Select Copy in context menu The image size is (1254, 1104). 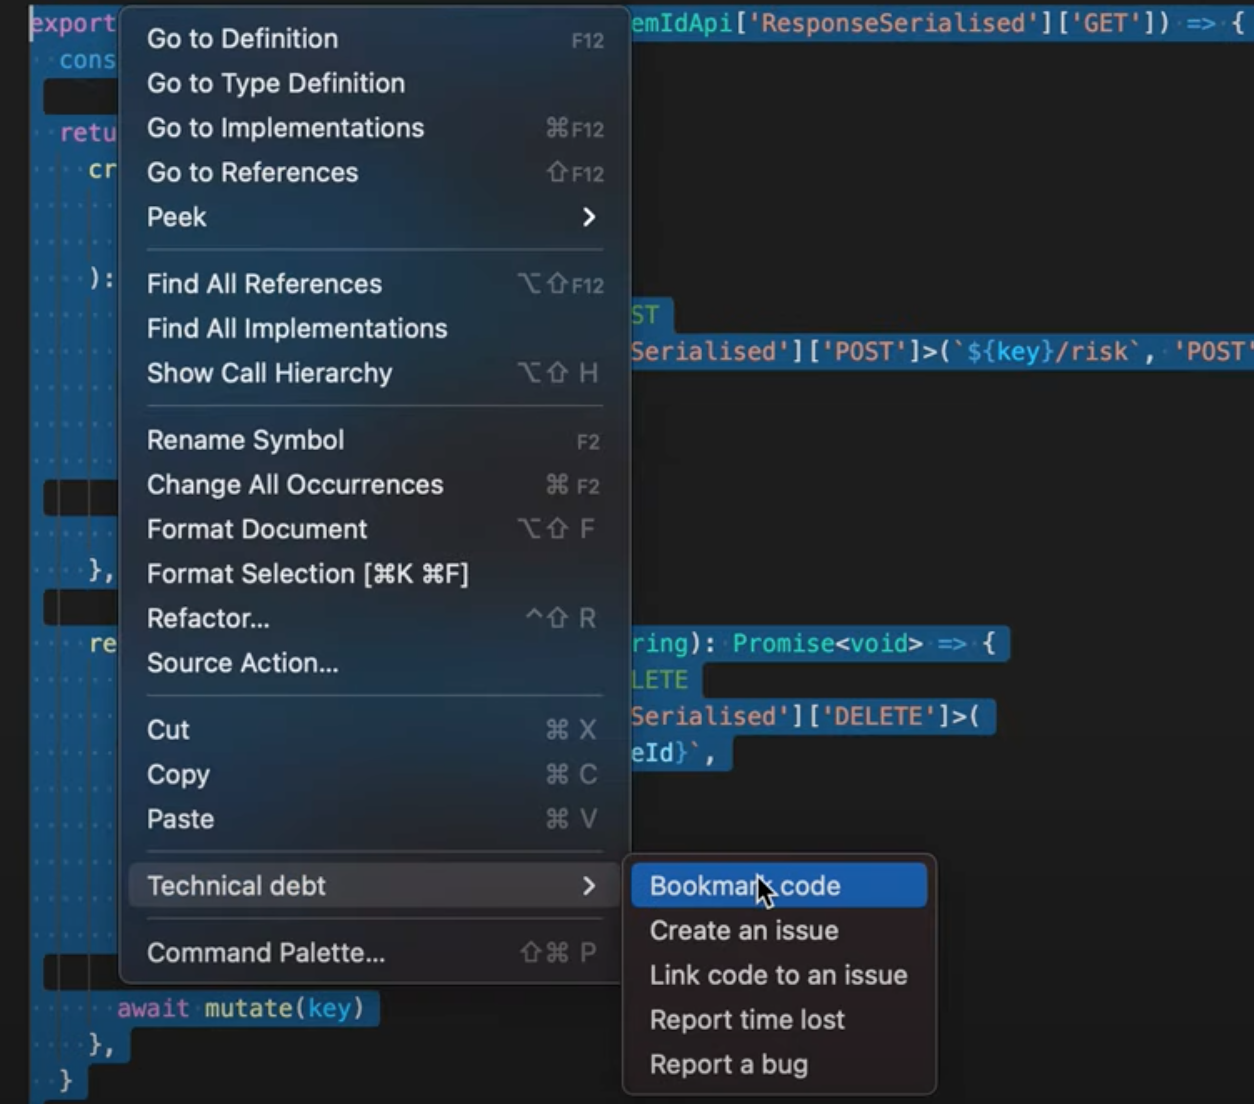374,775
